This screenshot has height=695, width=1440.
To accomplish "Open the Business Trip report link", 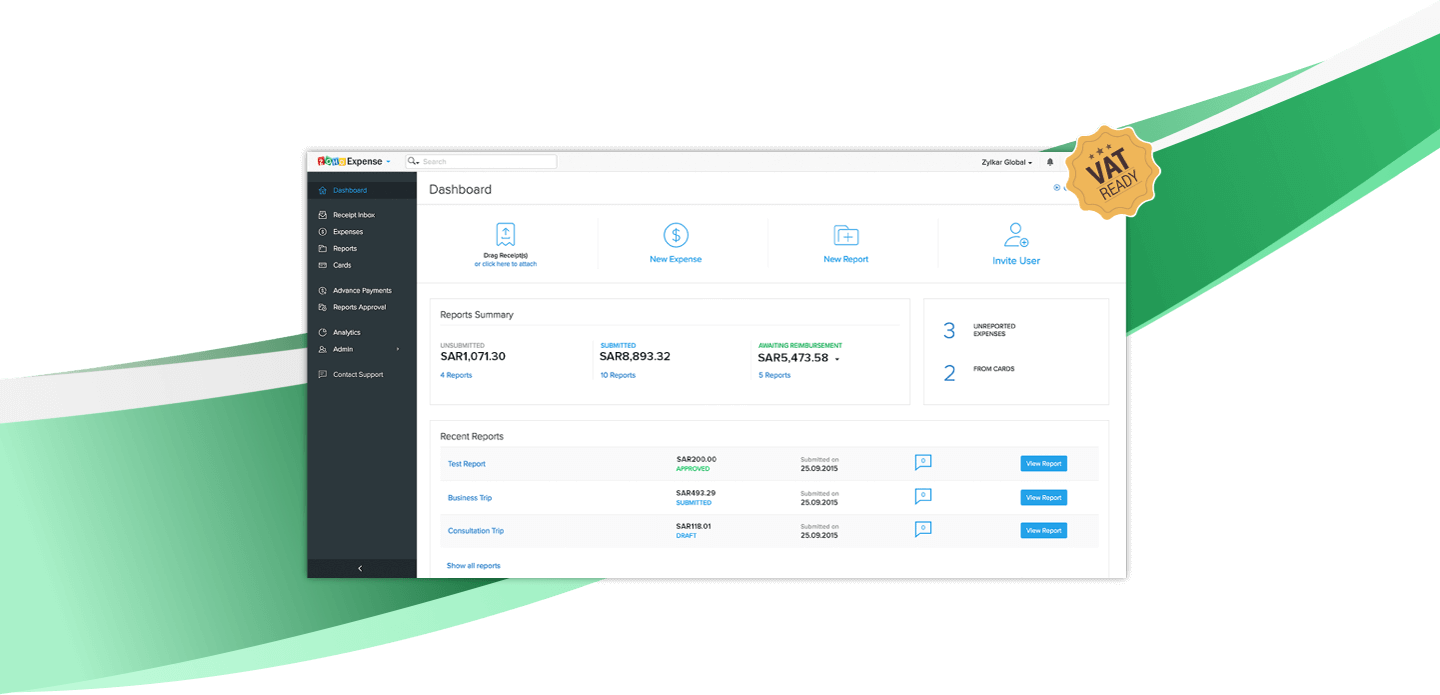I will pos(470,498).
